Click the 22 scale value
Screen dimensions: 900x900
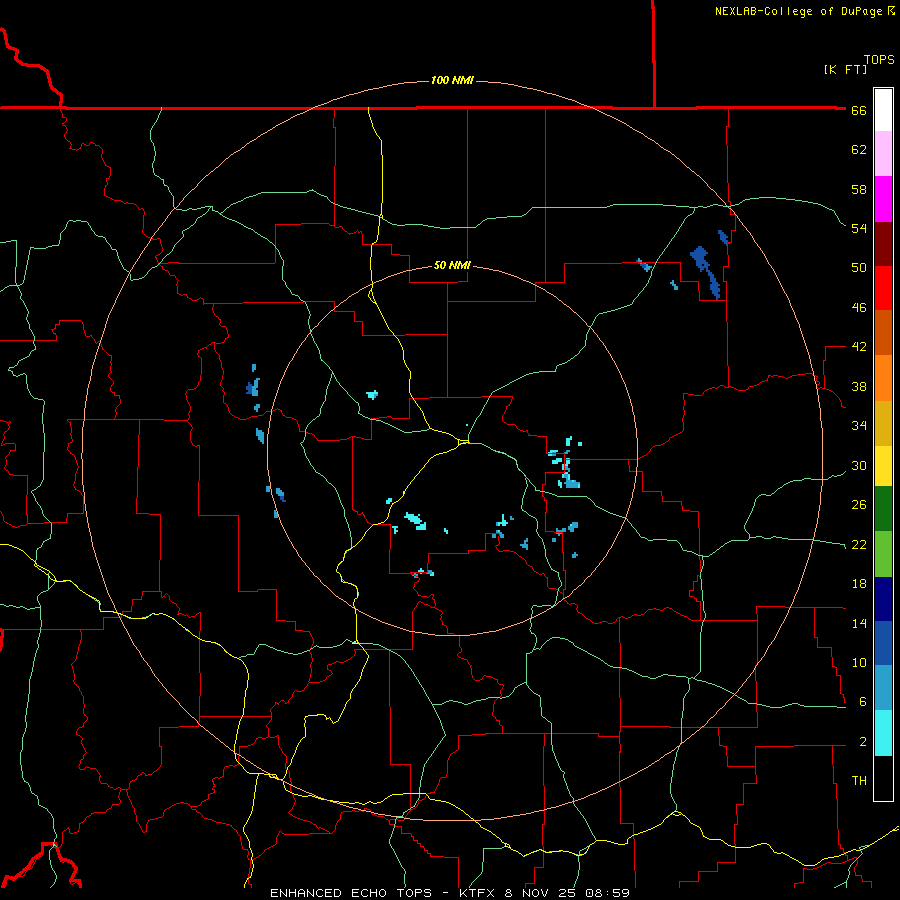click(x=859, y=545)
